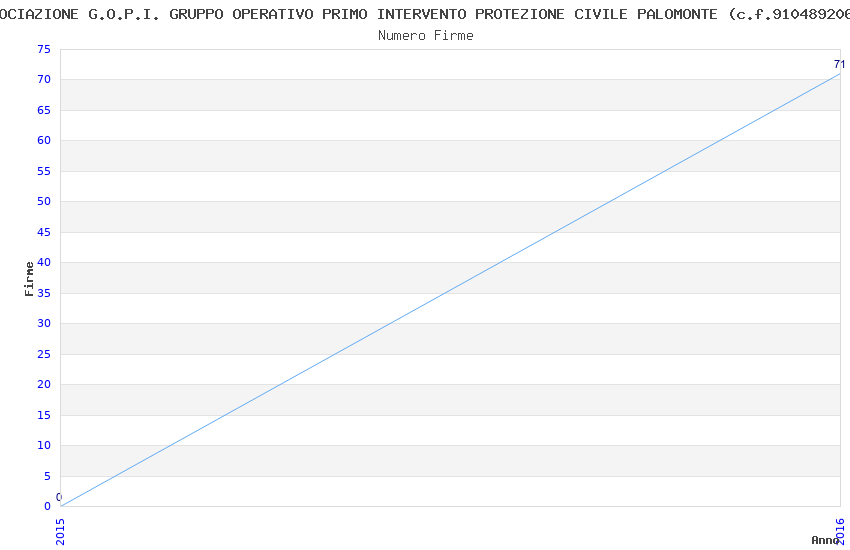The height and width of the screenshot is (550, 850).
Task: Click the y-axis tick value 25
Action: tap(44, 354)
